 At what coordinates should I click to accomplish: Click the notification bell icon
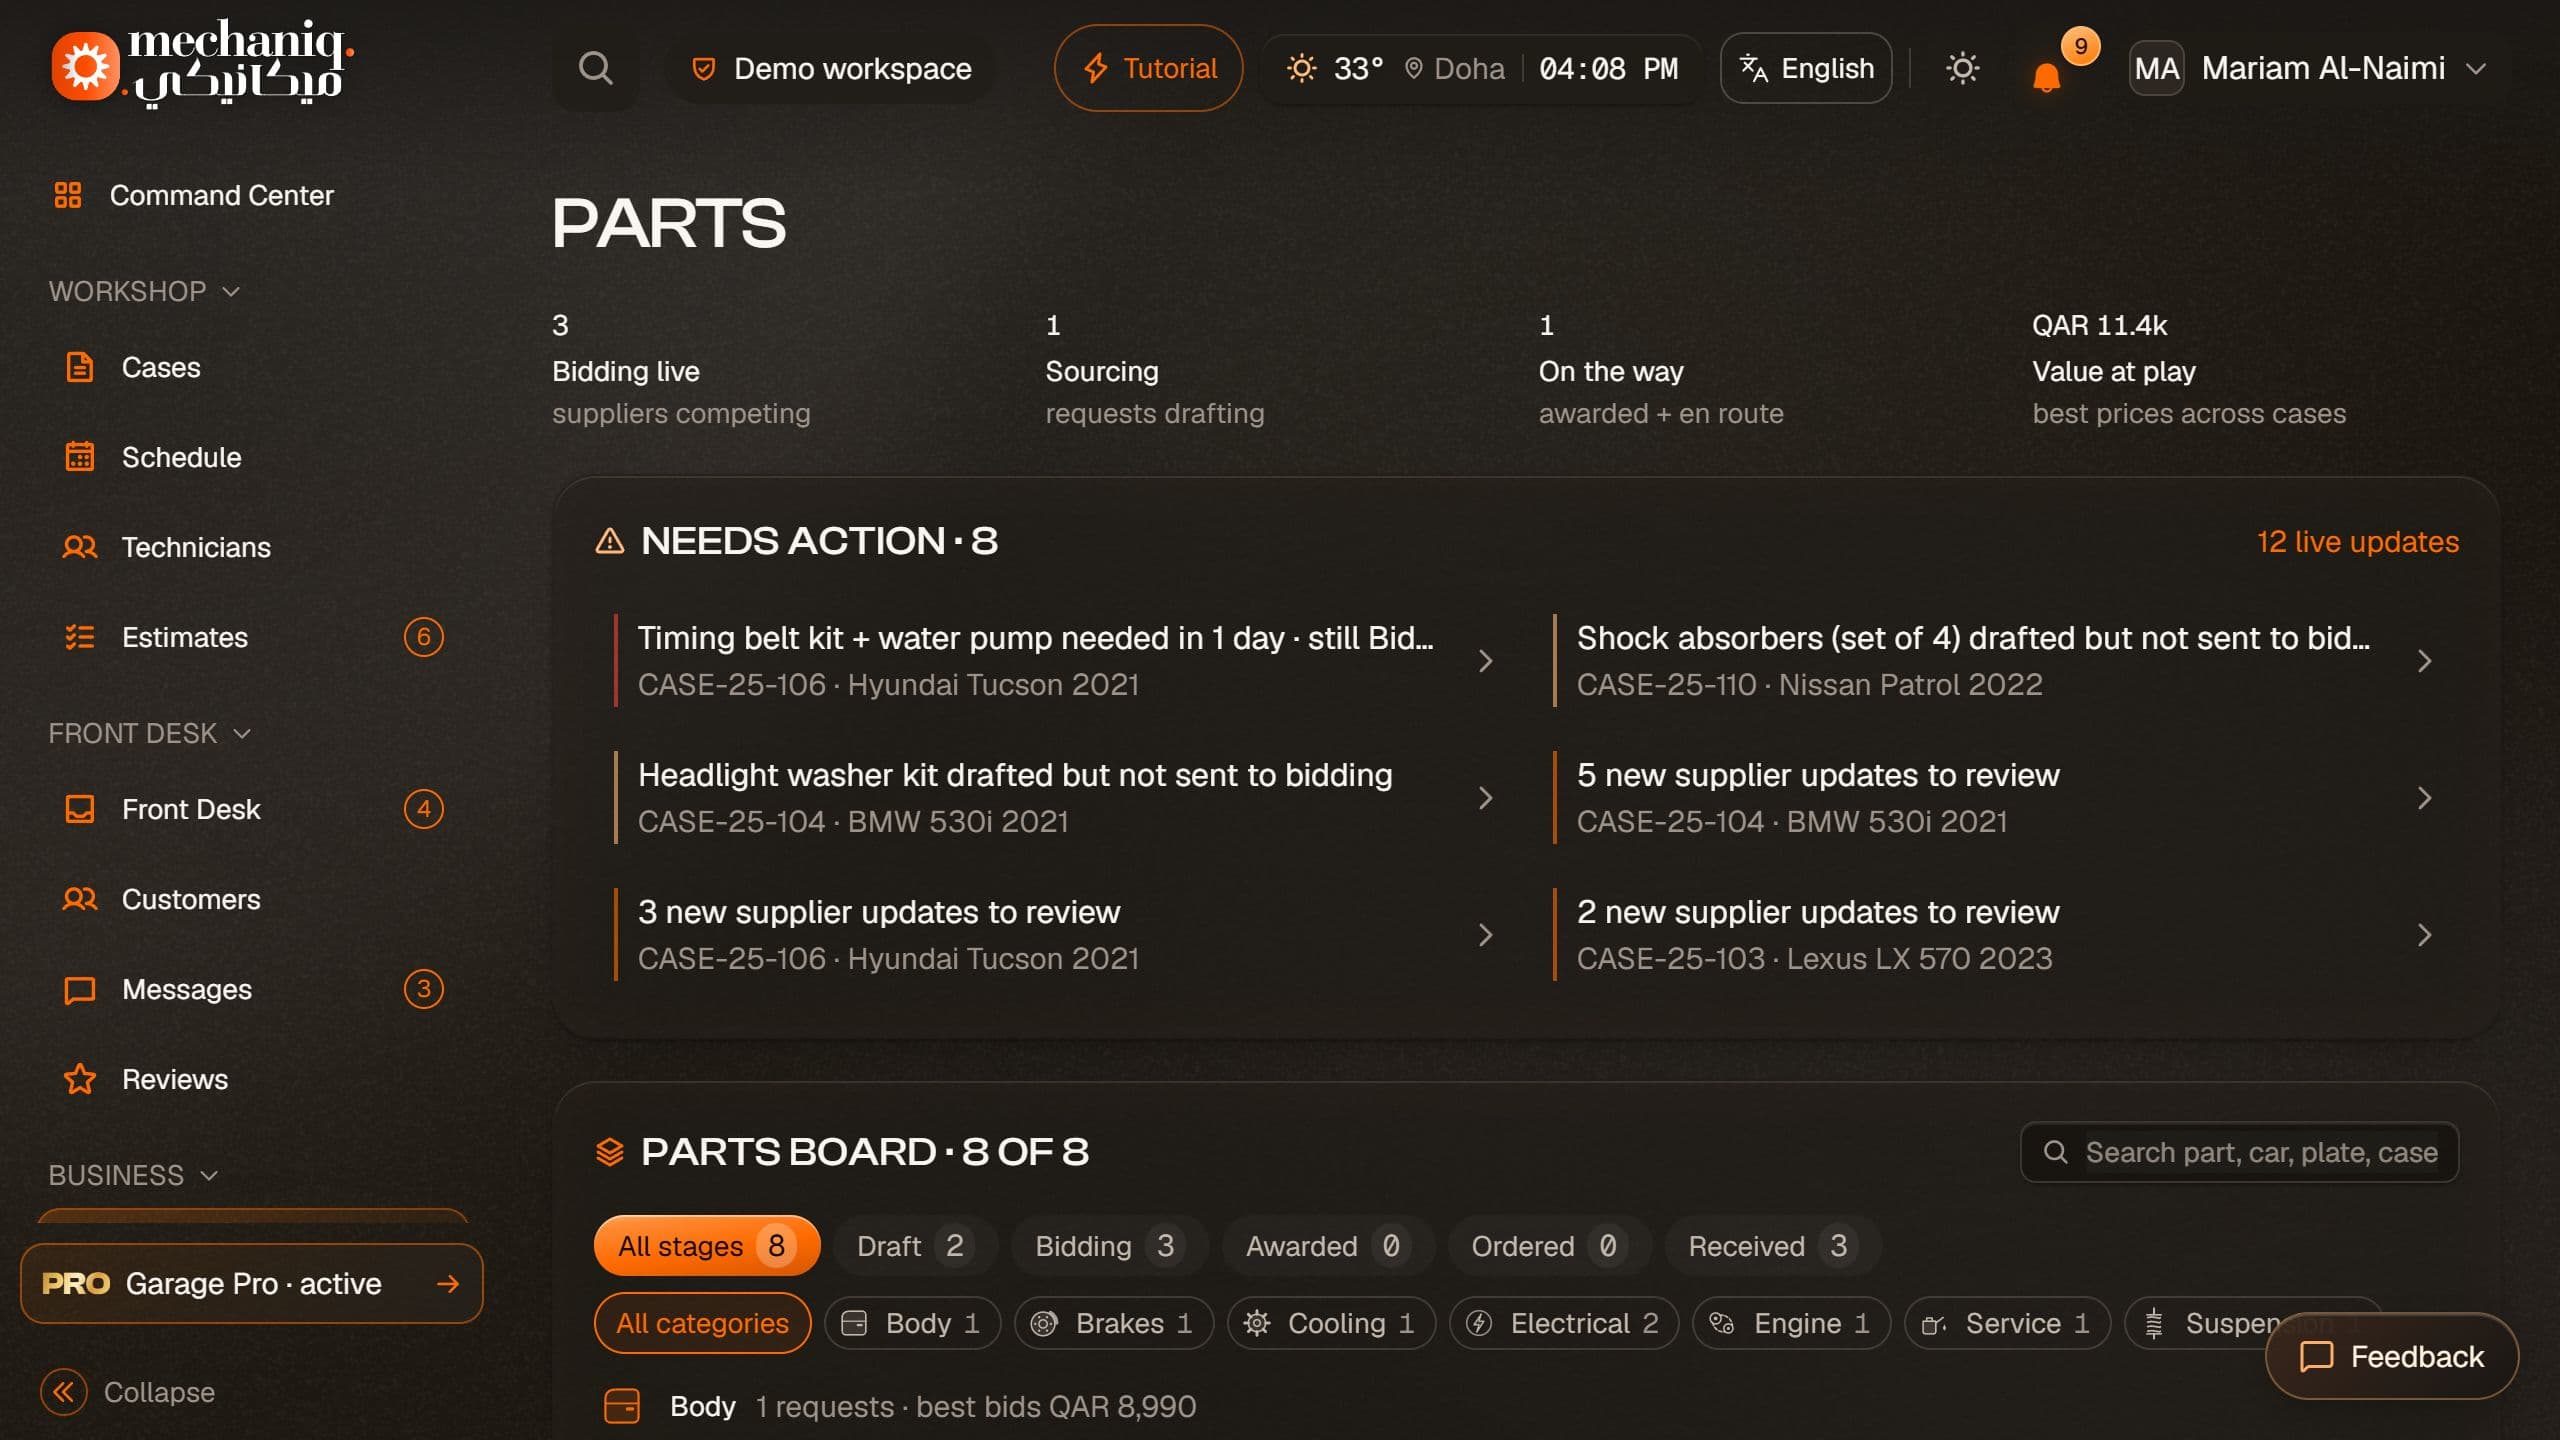pyautogui.click(x=2046, y=76)
